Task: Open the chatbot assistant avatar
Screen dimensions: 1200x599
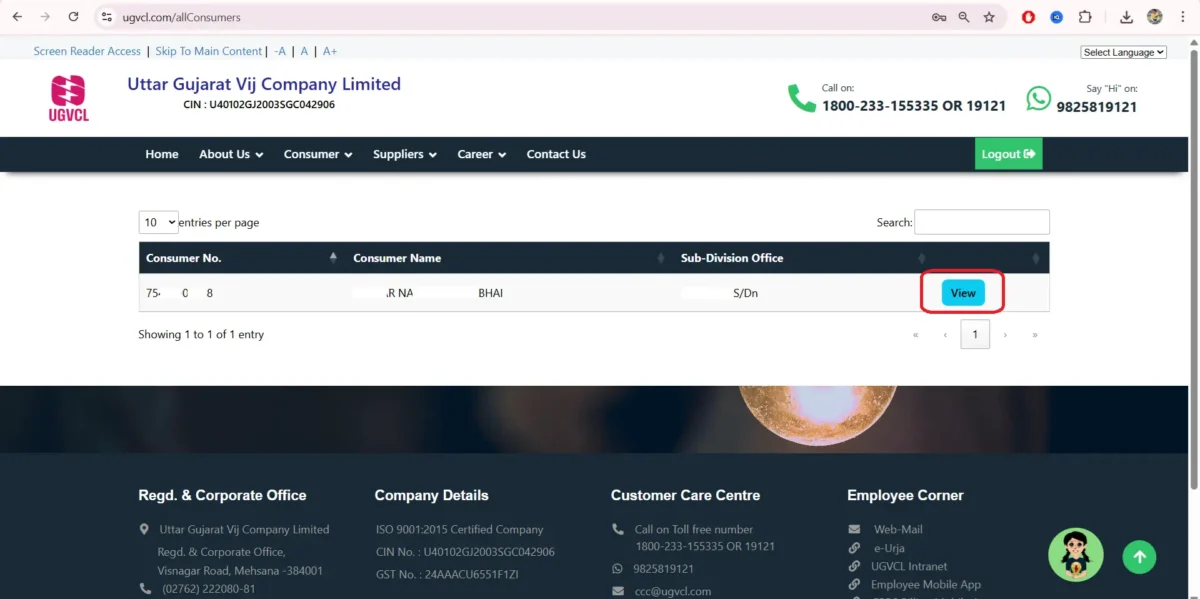Action: point(1075,554)
